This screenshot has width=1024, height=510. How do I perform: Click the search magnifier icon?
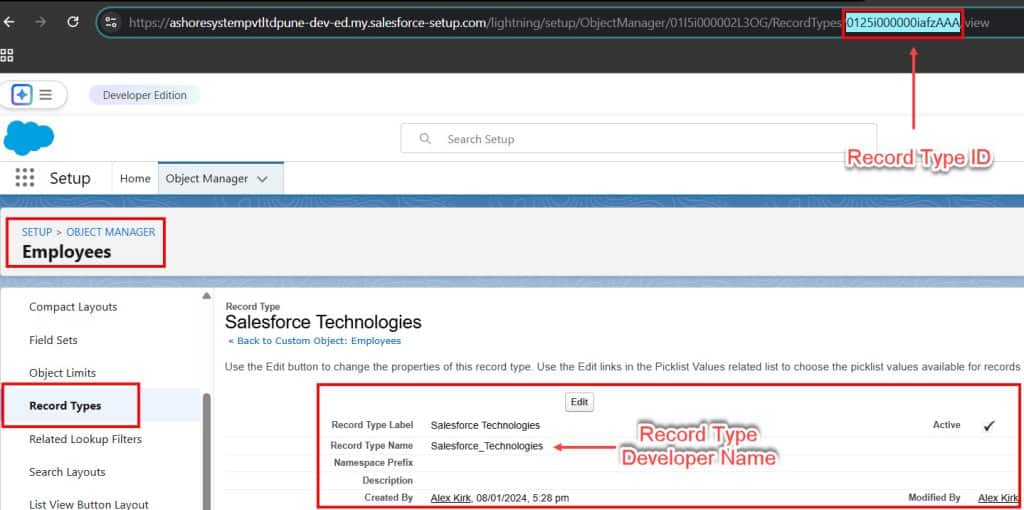(425, 138)
